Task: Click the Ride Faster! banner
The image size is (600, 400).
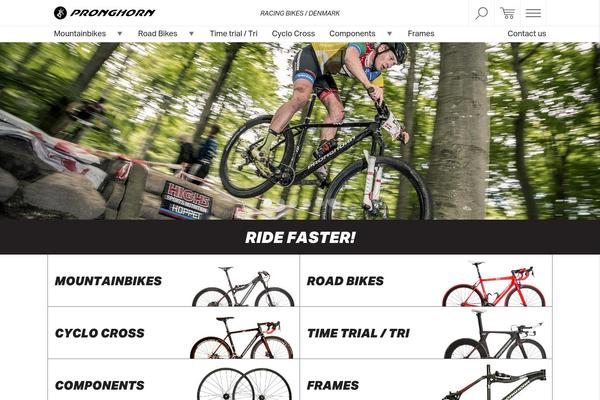Action: (300, 237)
